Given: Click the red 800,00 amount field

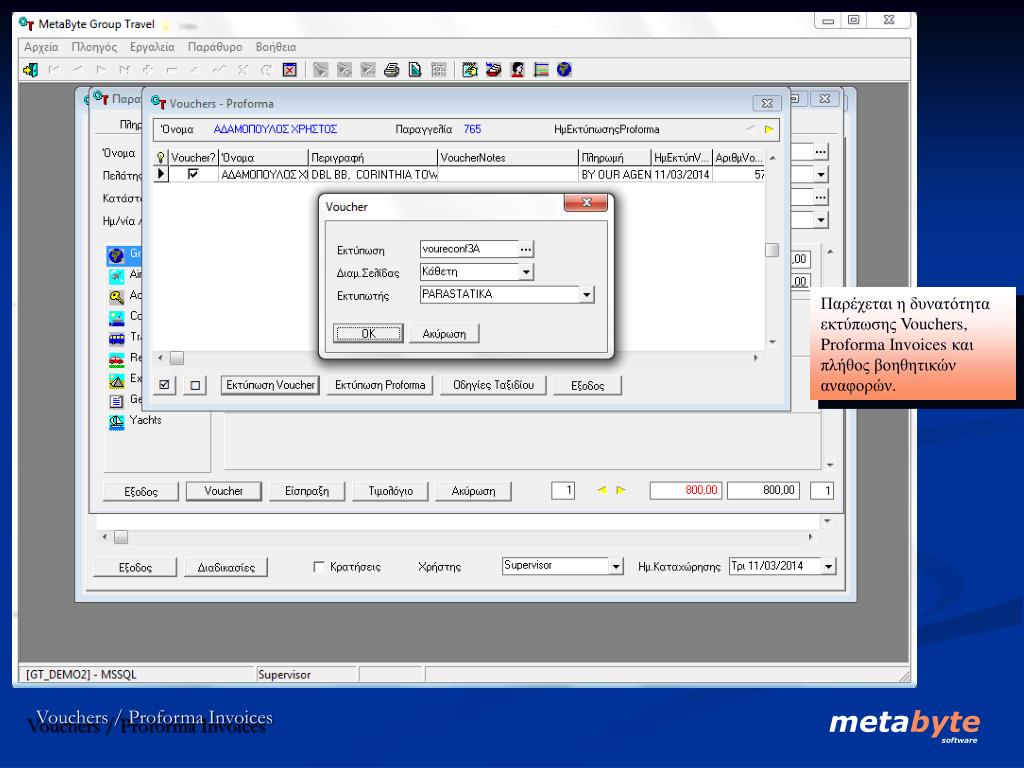Looking at the screenshot, I should tap(686, 490).
